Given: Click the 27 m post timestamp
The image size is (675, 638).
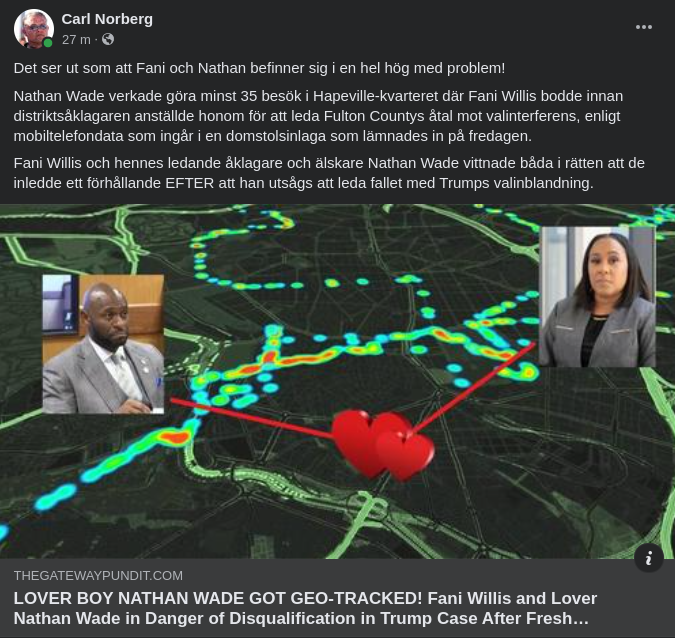Looking at the screenshot, I should 76,40.
